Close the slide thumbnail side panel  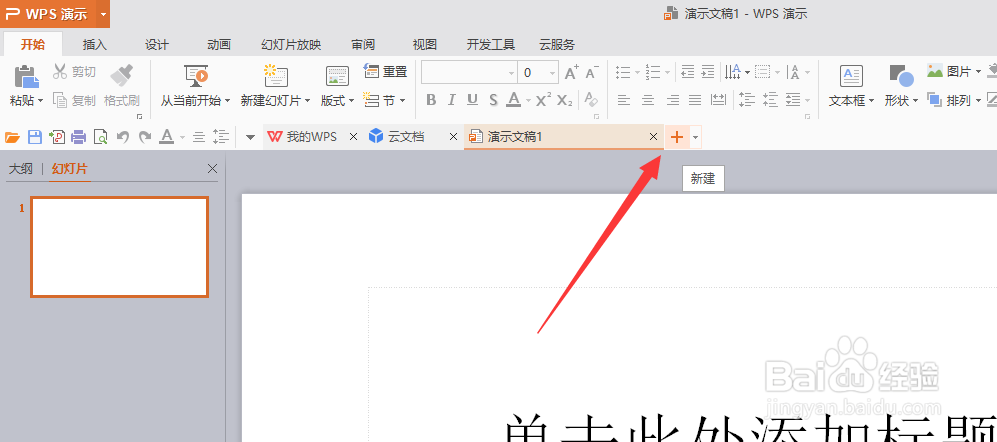212,169
